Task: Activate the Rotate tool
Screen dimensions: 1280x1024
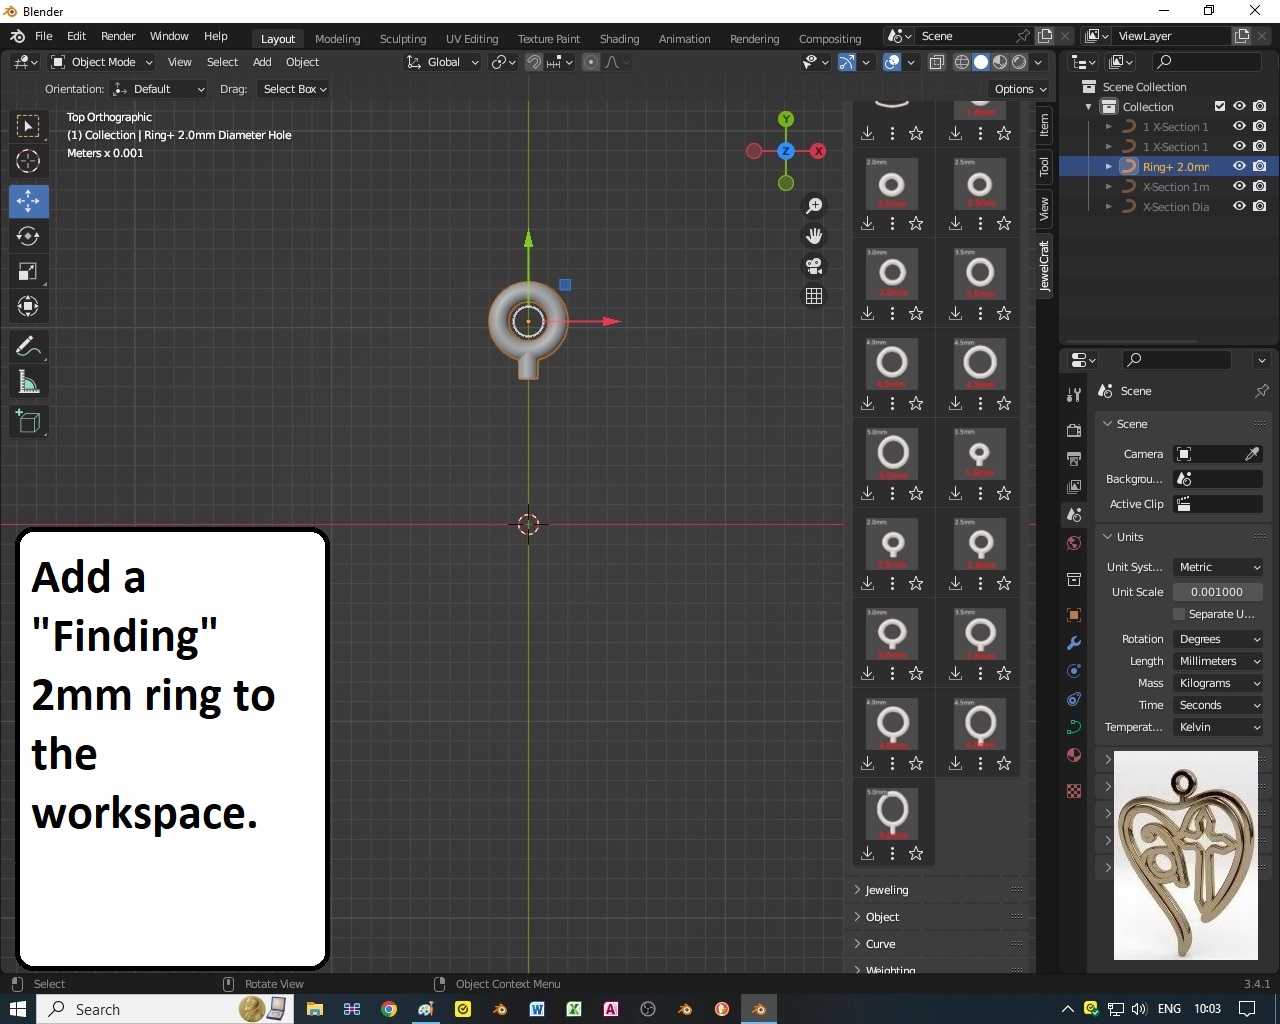Action: tap(28, 237)
